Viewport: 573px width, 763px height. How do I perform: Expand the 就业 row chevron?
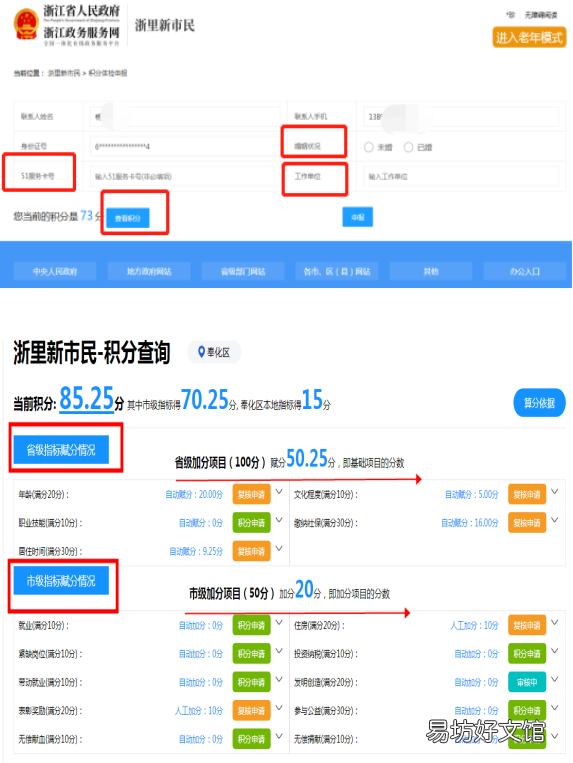(279, 622)
